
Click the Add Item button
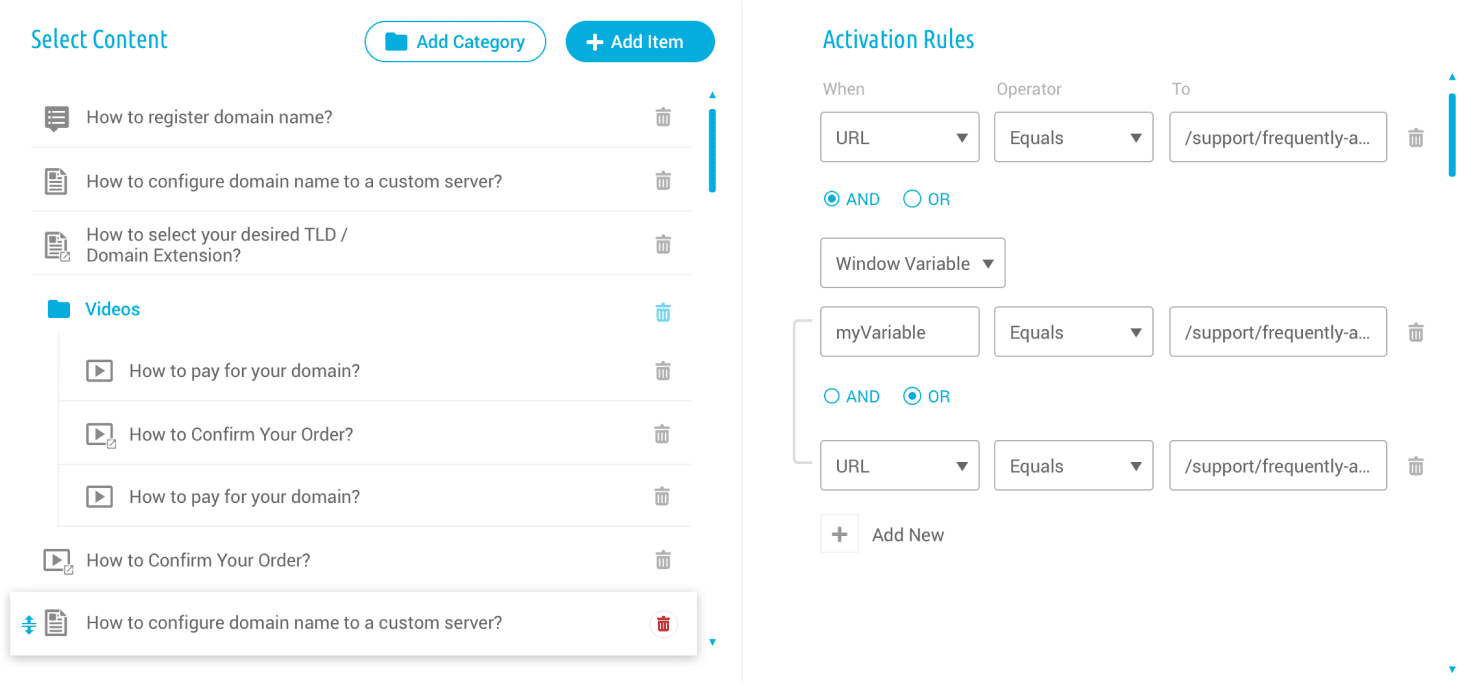(x=640, y=42)
